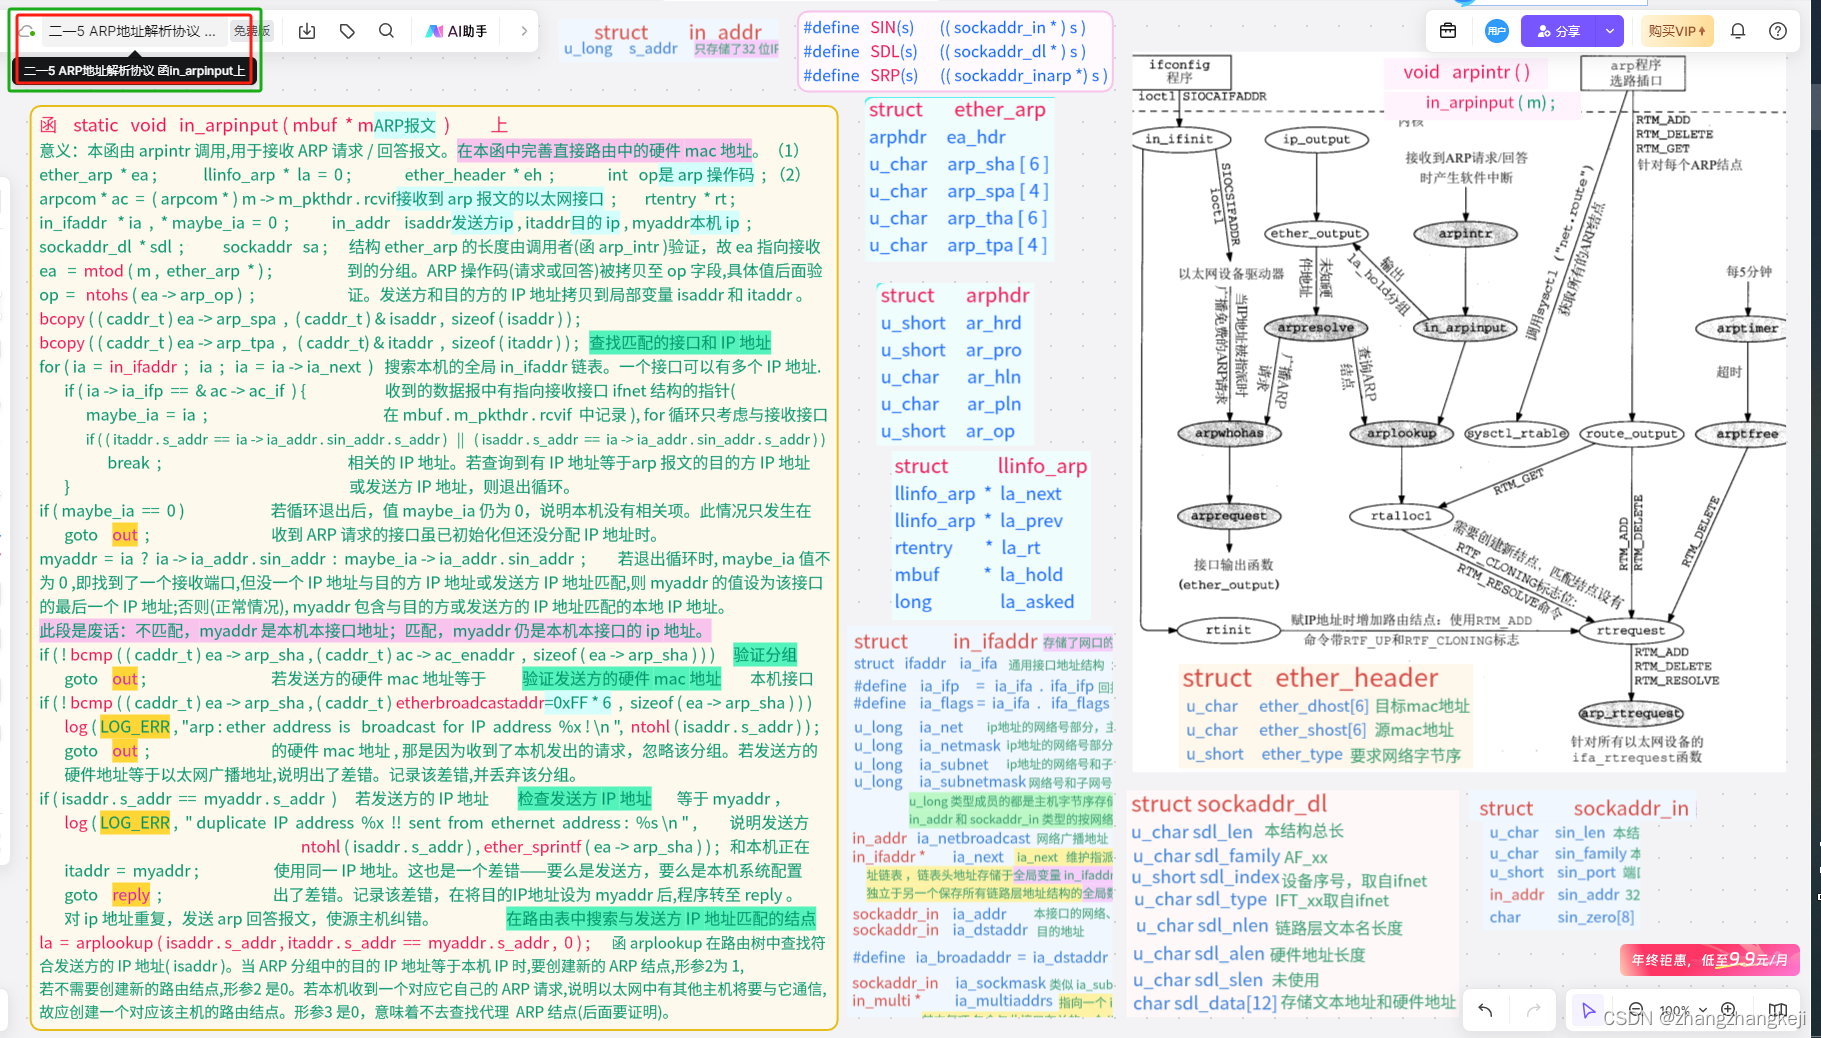
Task: Click the undo arrow icon
Action: click(1486, 1010)
